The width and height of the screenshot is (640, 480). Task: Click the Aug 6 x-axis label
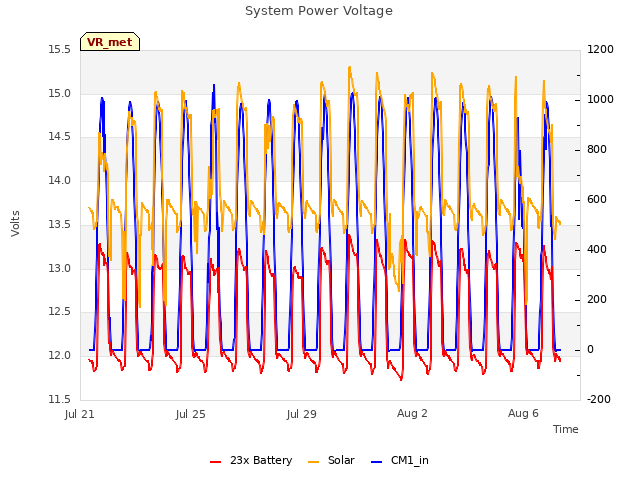pos(523,413)
